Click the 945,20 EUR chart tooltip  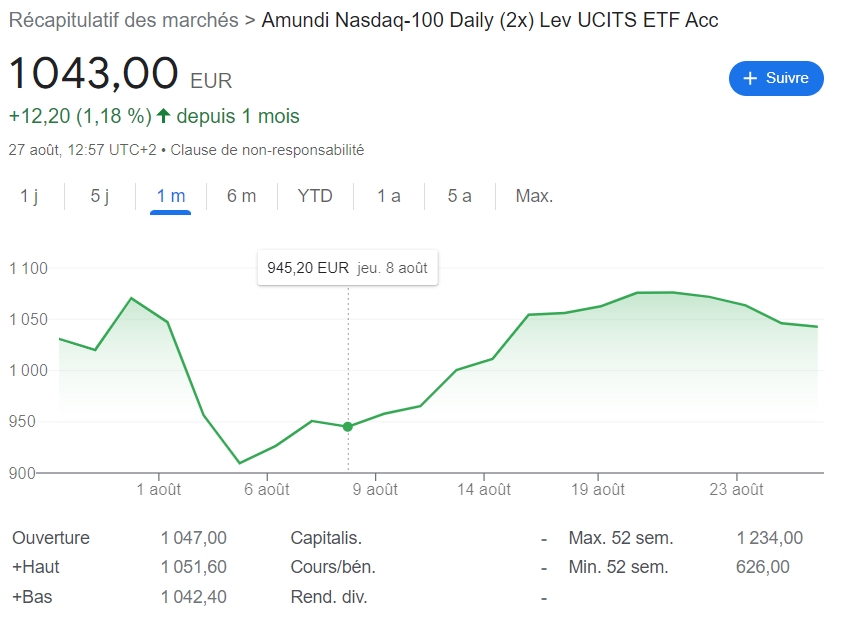click(347, 268)
